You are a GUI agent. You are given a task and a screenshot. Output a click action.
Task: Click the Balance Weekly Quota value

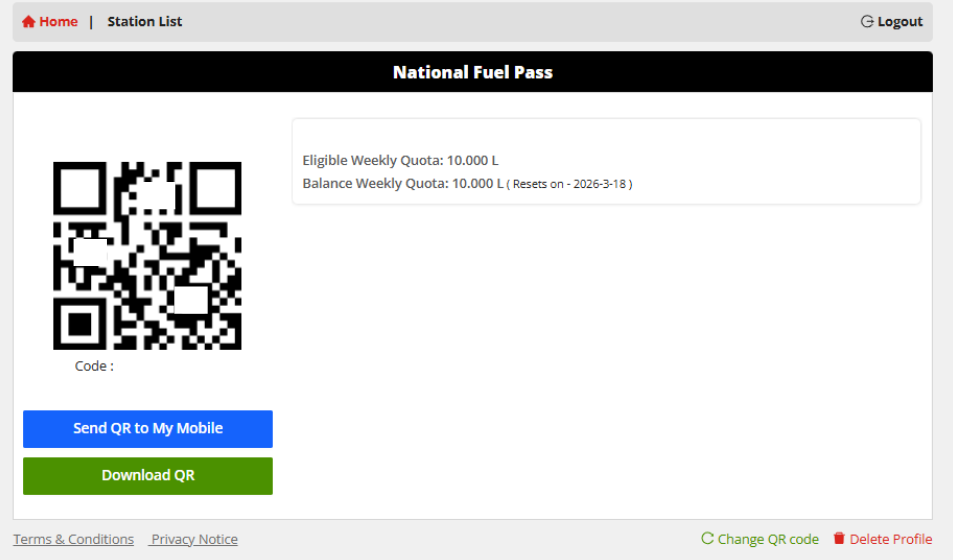pyautogui.click(x=475, y=184)
